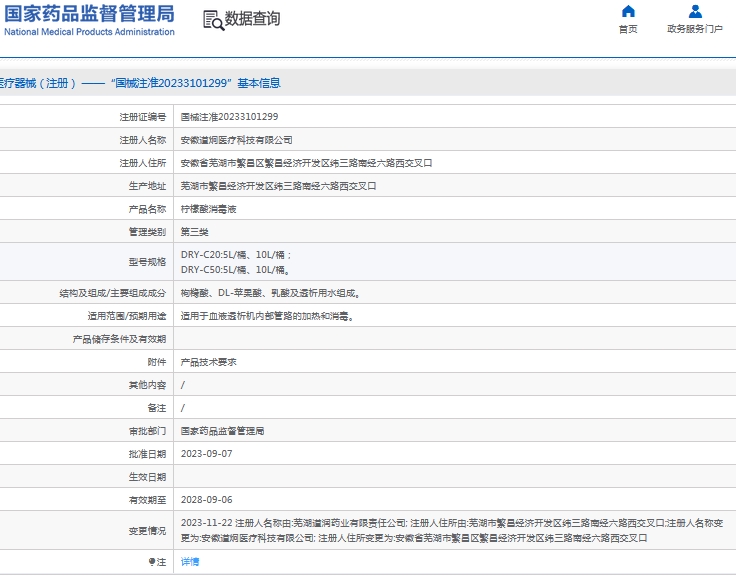
Task: Open the 详情 link
Action: (190, 561)
